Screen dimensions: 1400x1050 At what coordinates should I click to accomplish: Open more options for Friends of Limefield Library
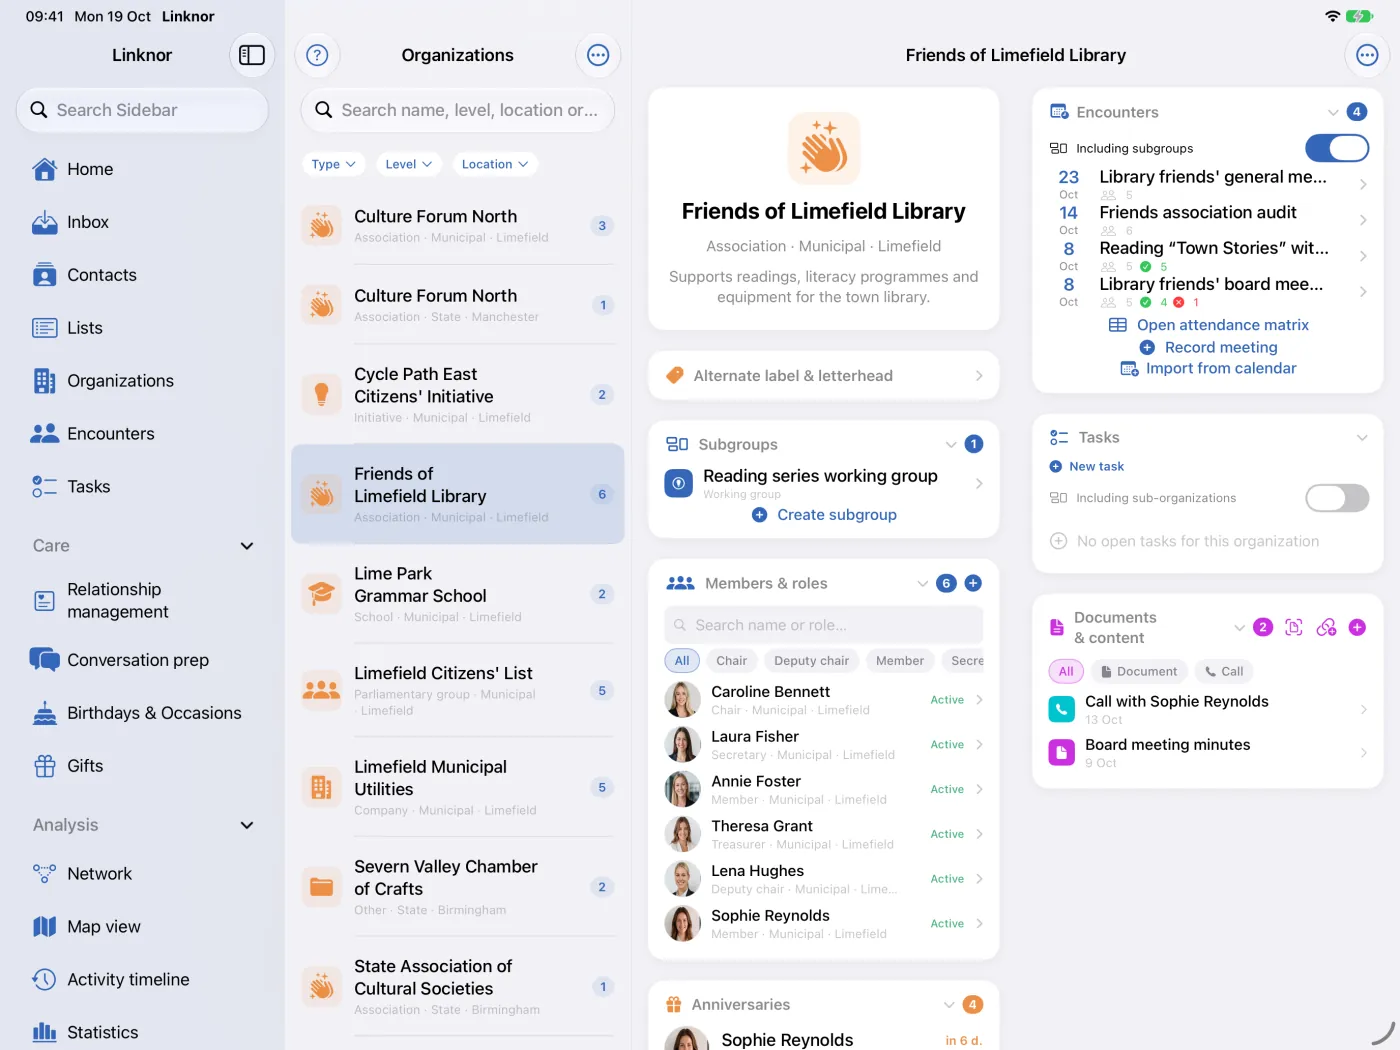1367,55
